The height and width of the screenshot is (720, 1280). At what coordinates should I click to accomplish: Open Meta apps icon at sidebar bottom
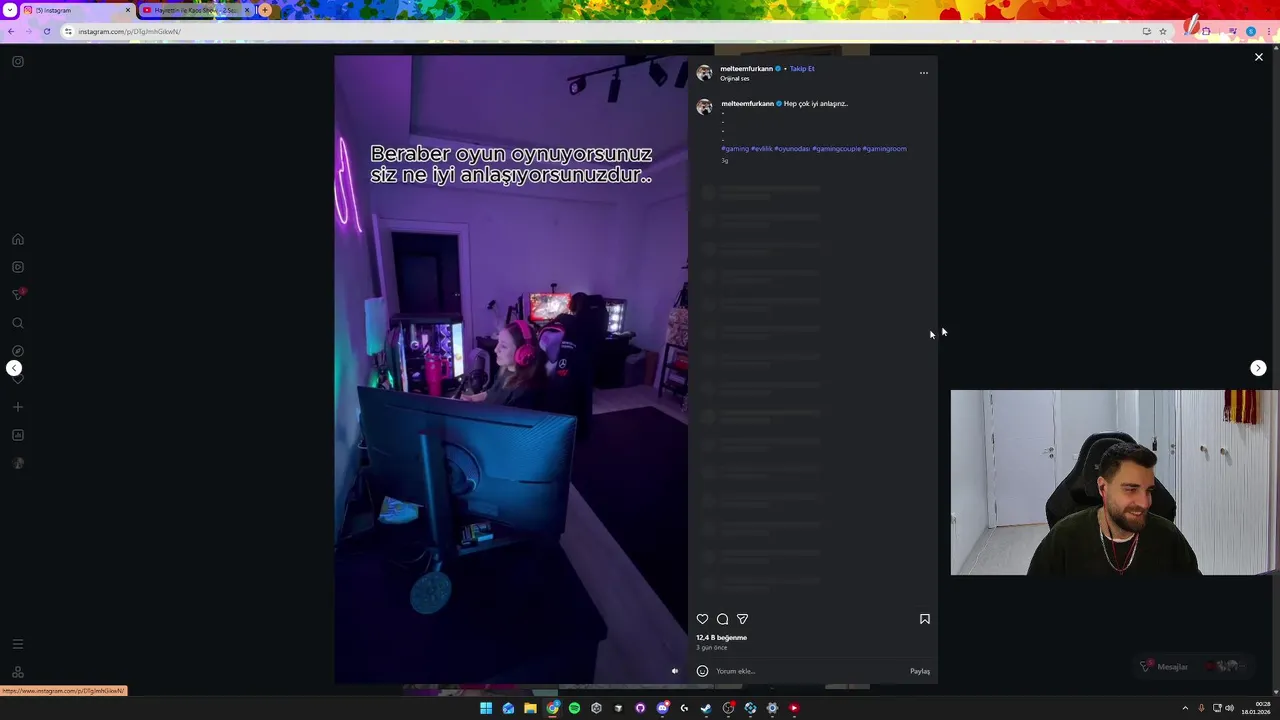click(18, 672)
